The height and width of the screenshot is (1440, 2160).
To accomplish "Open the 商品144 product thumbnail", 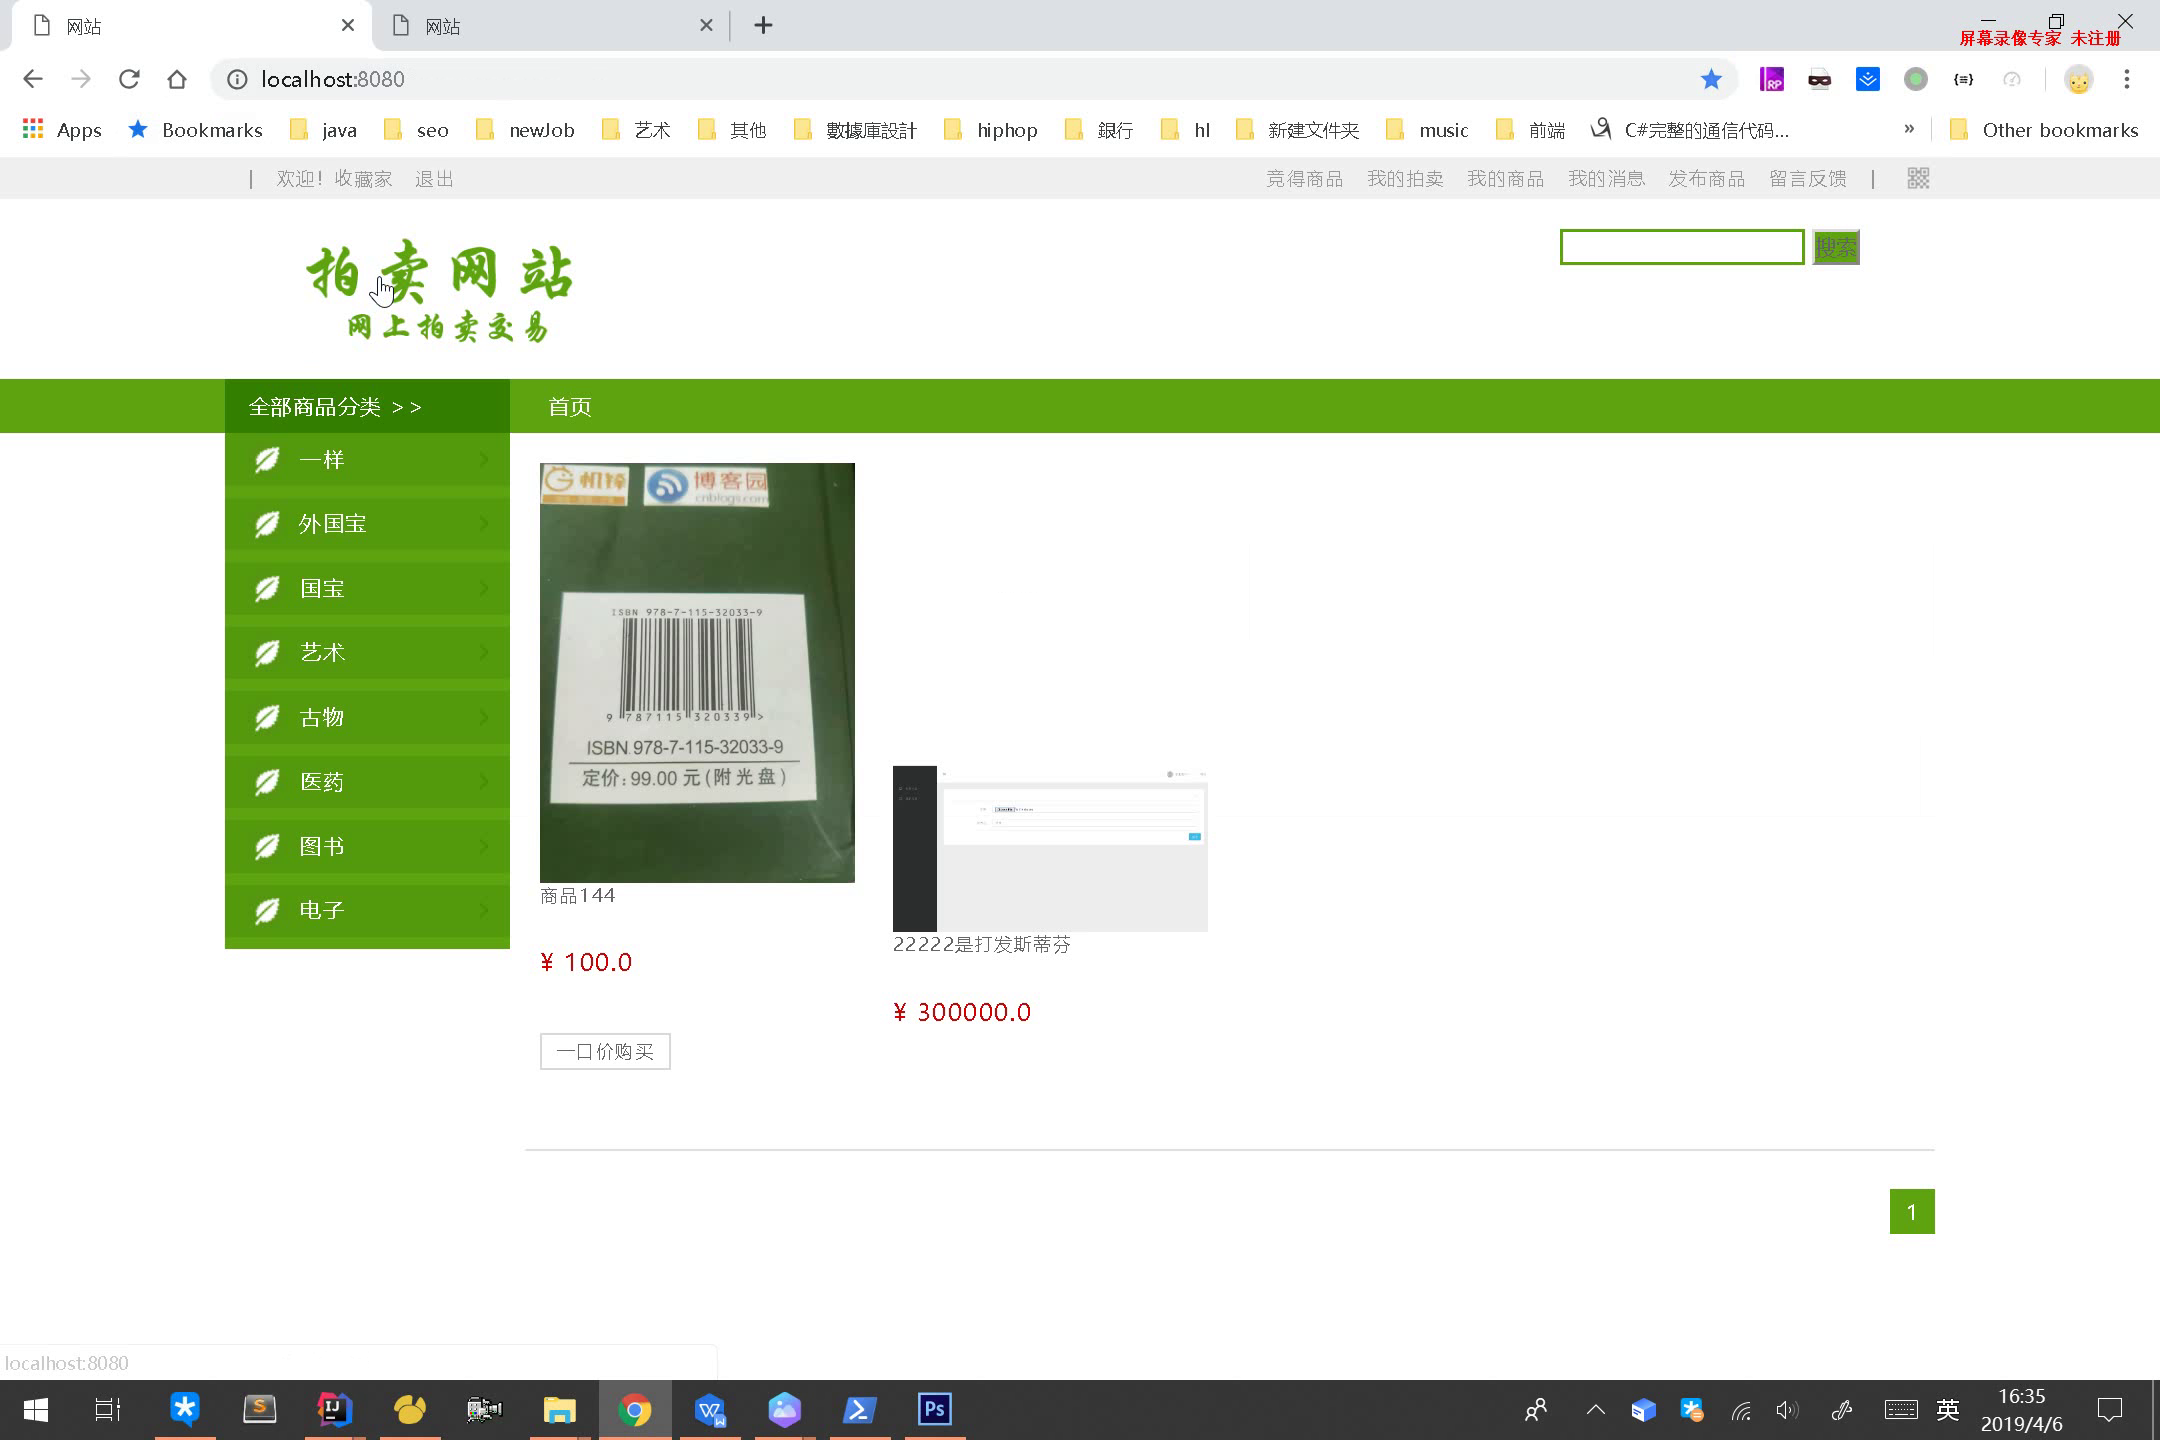I will click(x=697, y=673).
